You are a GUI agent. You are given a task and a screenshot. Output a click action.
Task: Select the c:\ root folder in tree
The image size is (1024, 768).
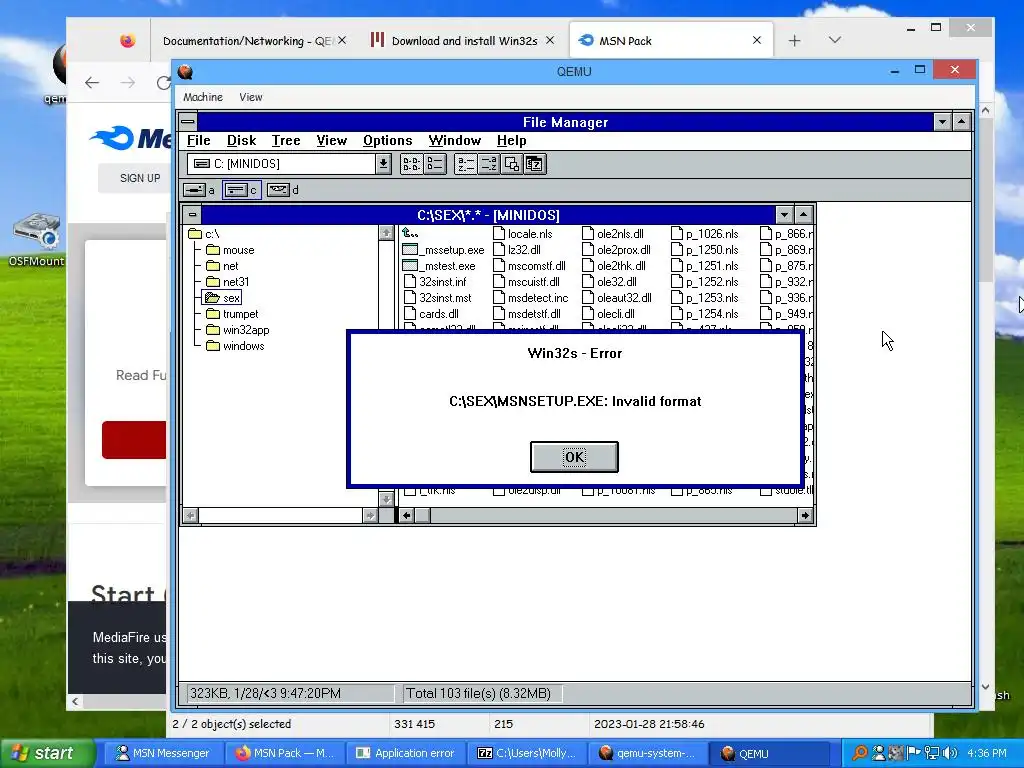click(x=204, y=234)
